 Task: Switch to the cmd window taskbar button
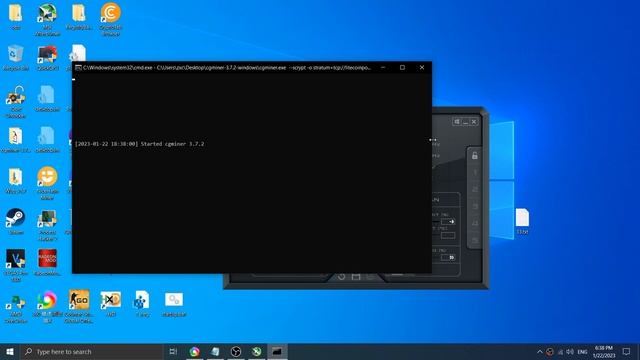[x=277, y=351]
